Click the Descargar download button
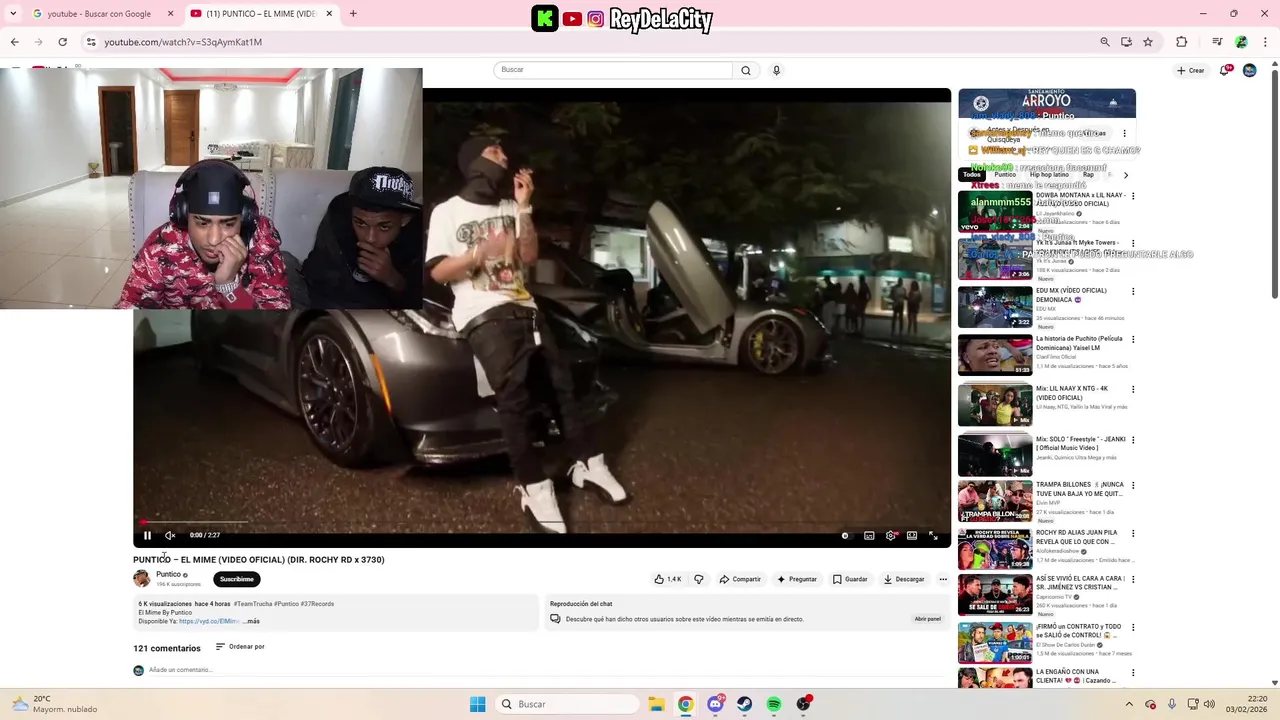1280x720 pixels. (x=904, y=579)
